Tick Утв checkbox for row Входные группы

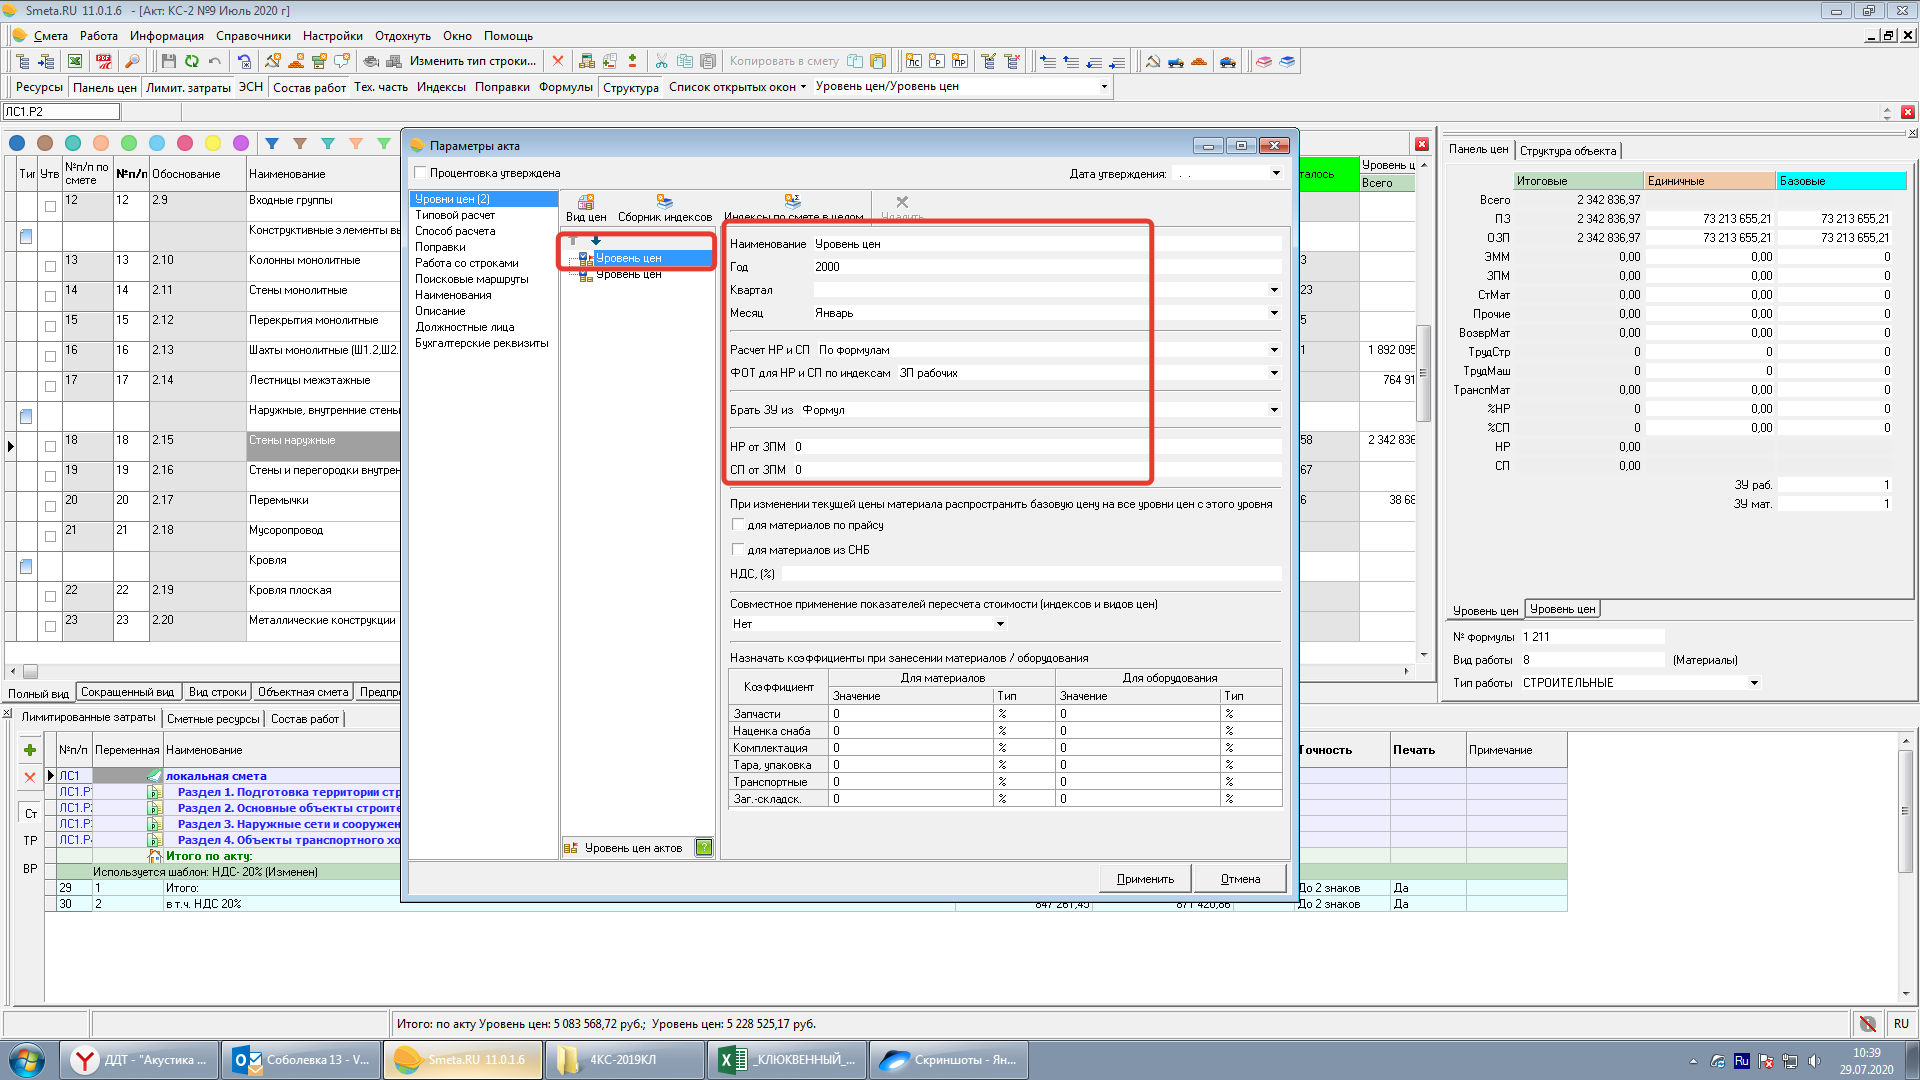click(x=50, y=206)
